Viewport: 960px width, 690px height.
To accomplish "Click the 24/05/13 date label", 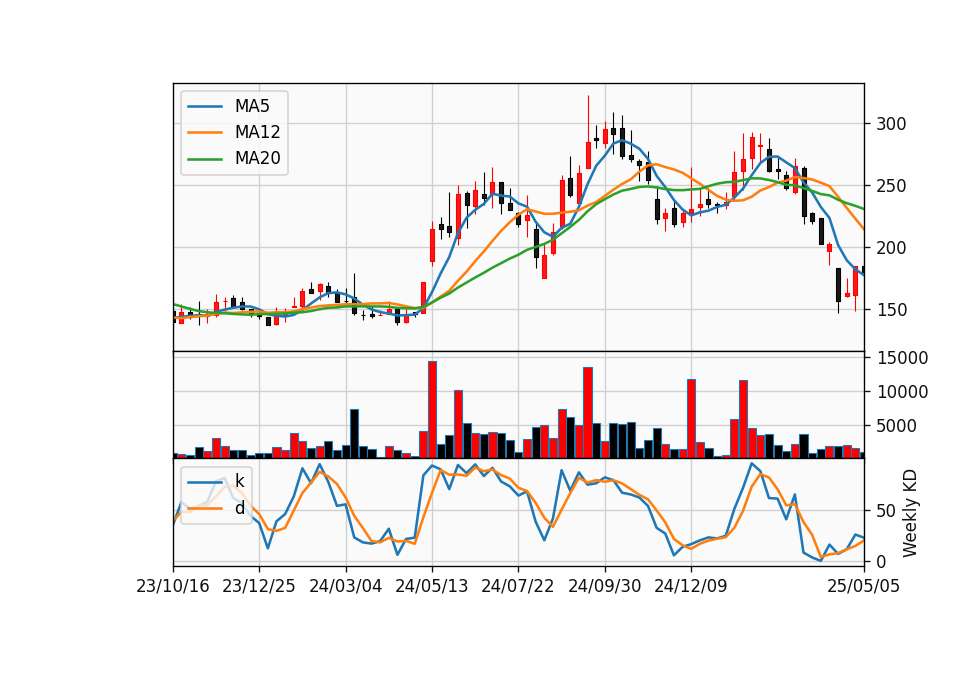I will coord(432,587).
